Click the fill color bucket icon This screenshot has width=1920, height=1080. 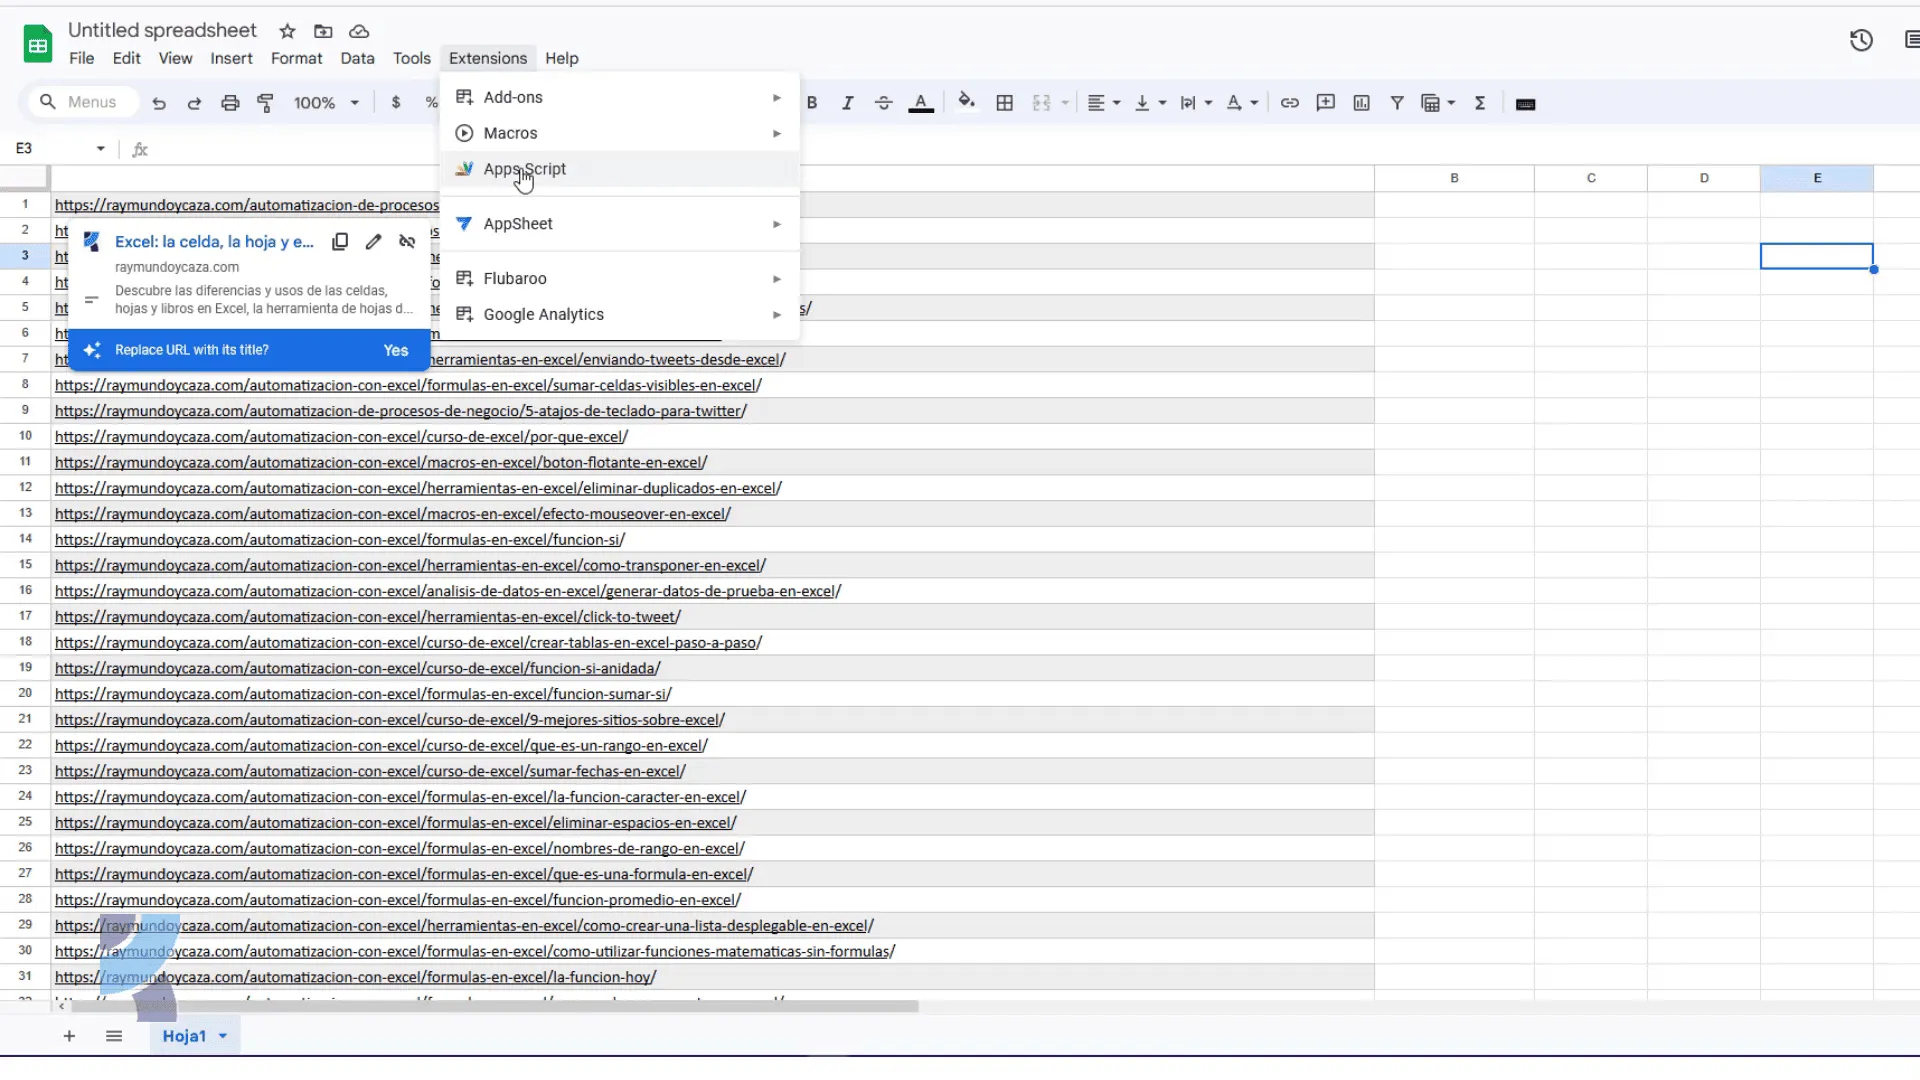[x=966, y=102]
